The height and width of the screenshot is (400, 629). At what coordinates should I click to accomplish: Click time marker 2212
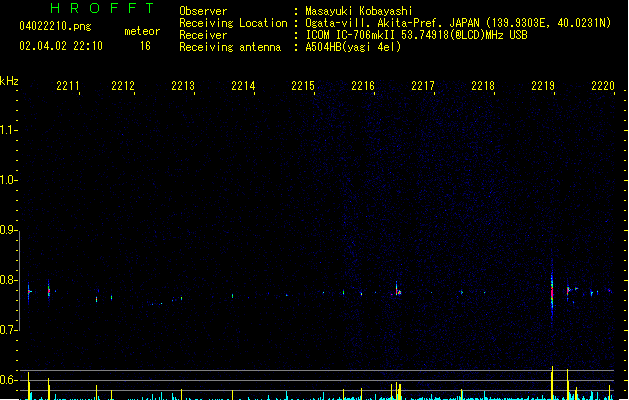(x=123, y=86)
